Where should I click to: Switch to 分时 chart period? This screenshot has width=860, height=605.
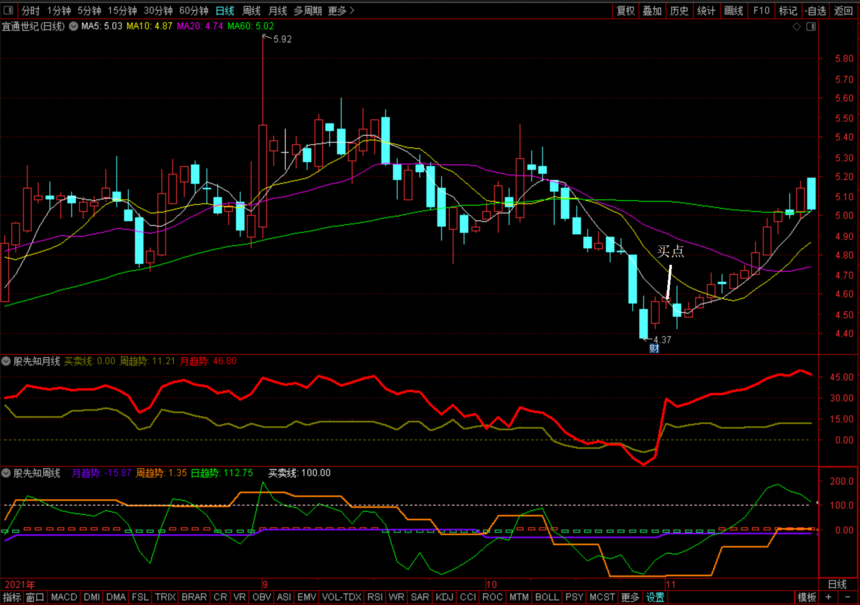(30, 10)
